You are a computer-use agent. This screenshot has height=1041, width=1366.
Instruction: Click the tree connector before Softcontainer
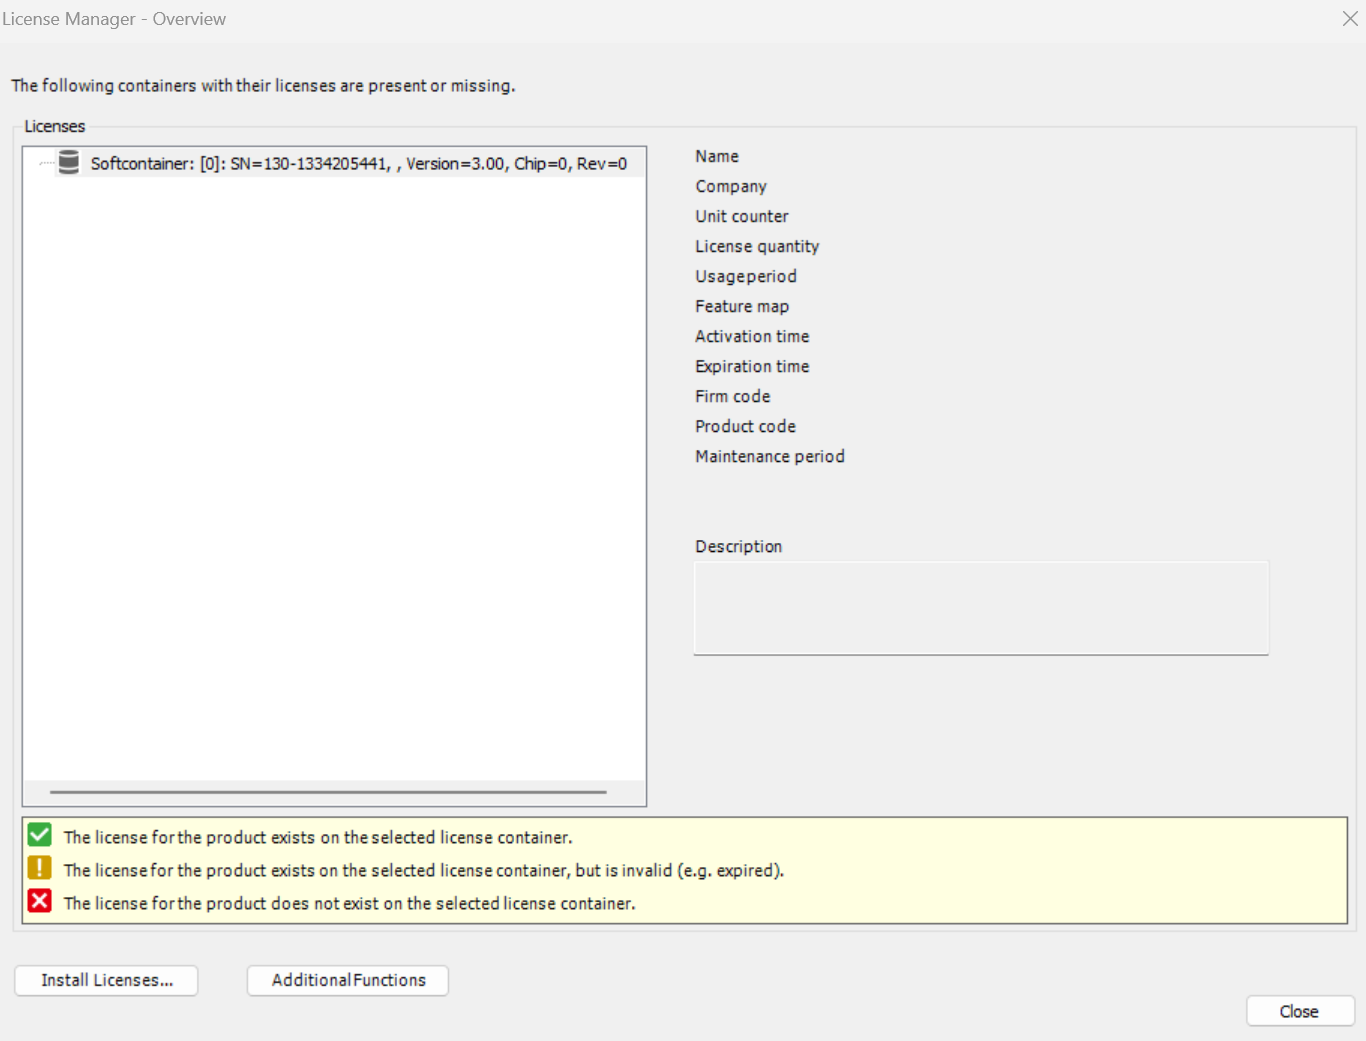(46, 163)
